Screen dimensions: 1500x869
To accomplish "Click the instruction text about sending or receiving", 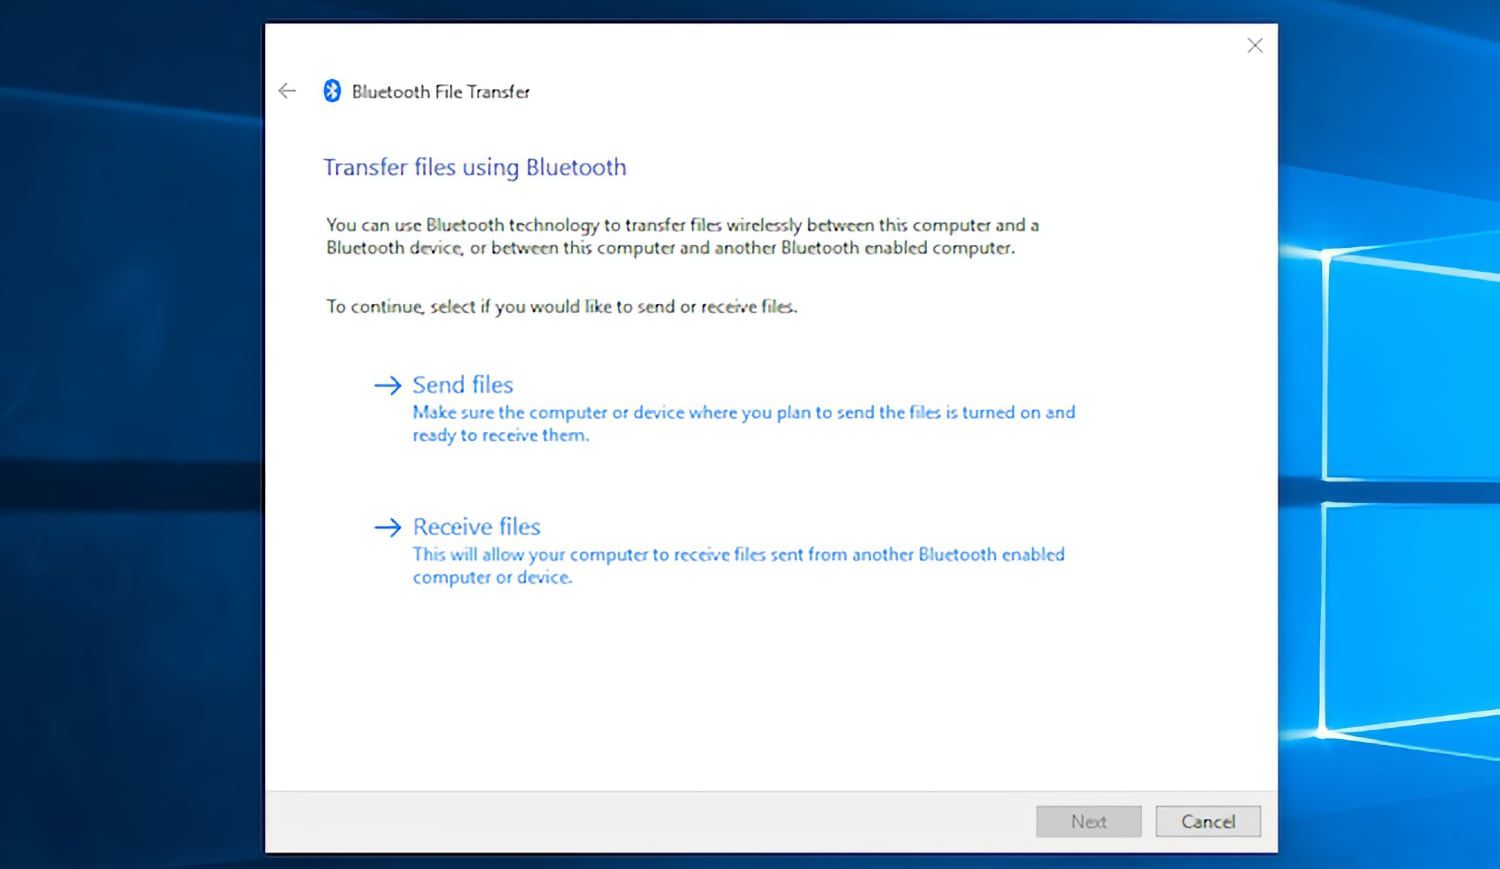I will [x=561, y=306].
